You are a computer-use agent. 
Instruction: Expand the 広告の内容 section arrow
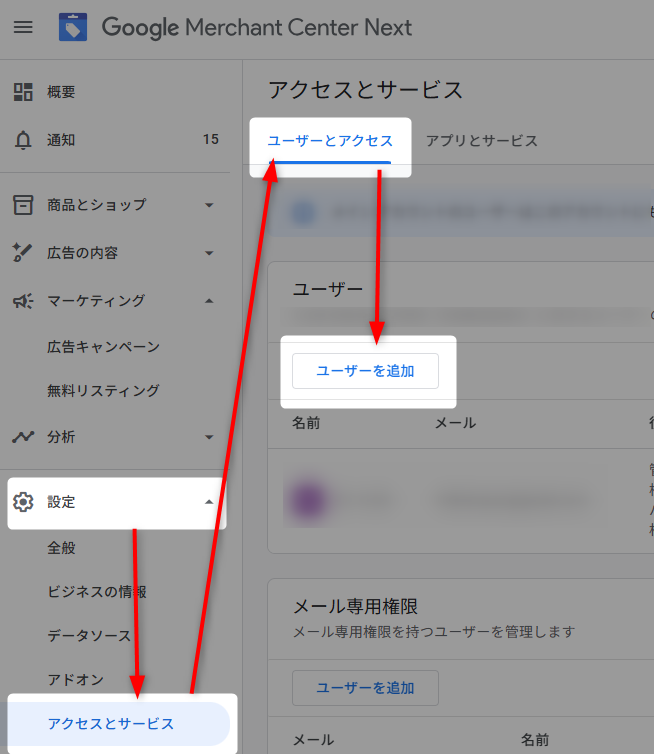point(209,253)
